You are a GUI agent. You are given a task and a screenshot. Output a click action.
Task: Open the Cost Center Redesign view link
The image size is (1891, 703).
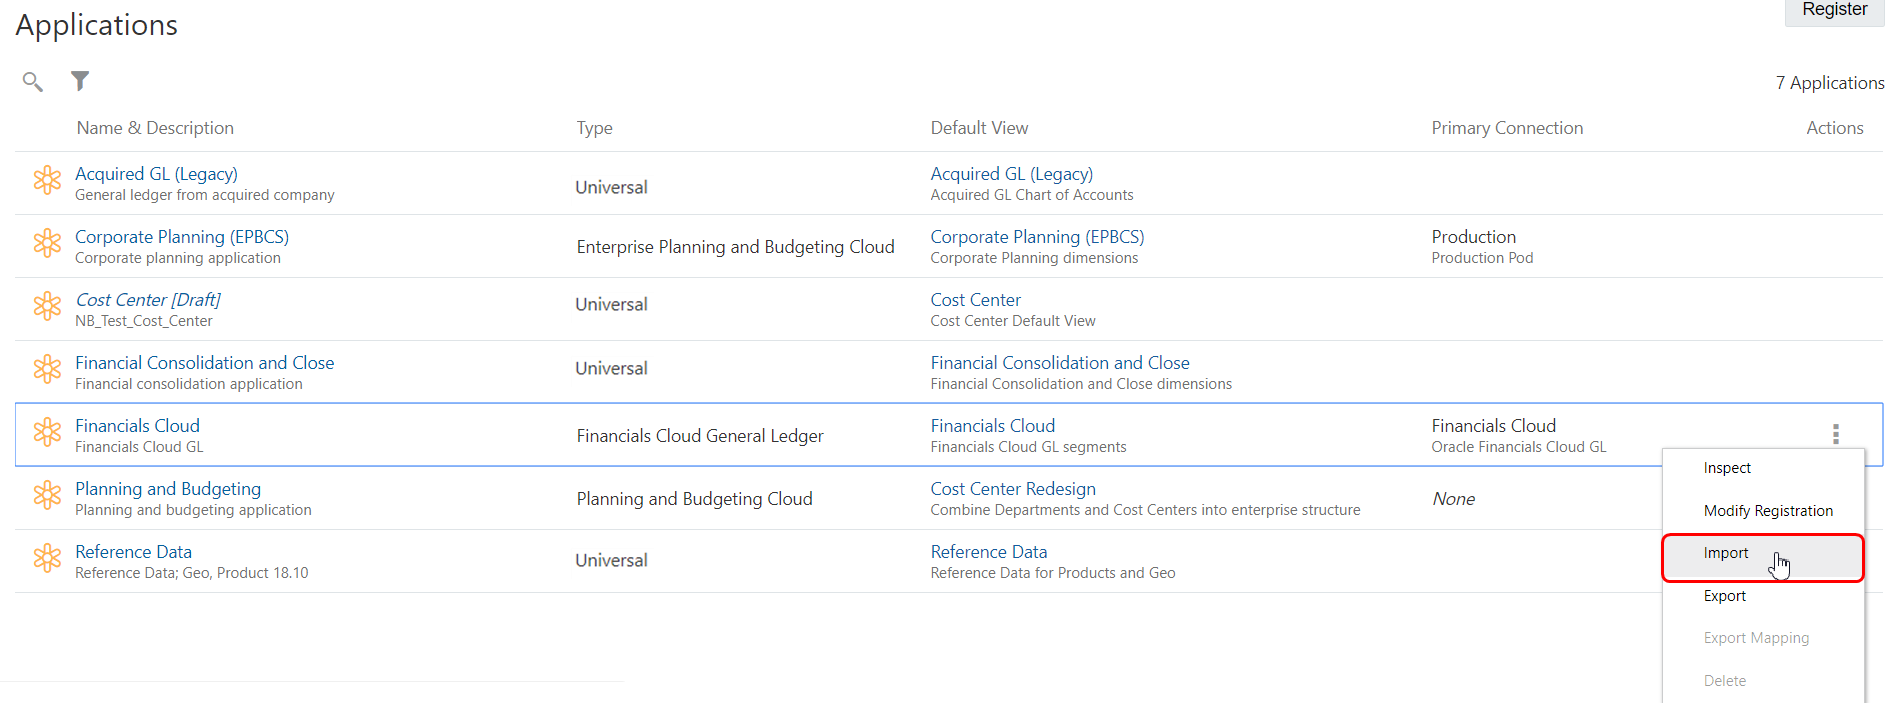point(1013,489)
